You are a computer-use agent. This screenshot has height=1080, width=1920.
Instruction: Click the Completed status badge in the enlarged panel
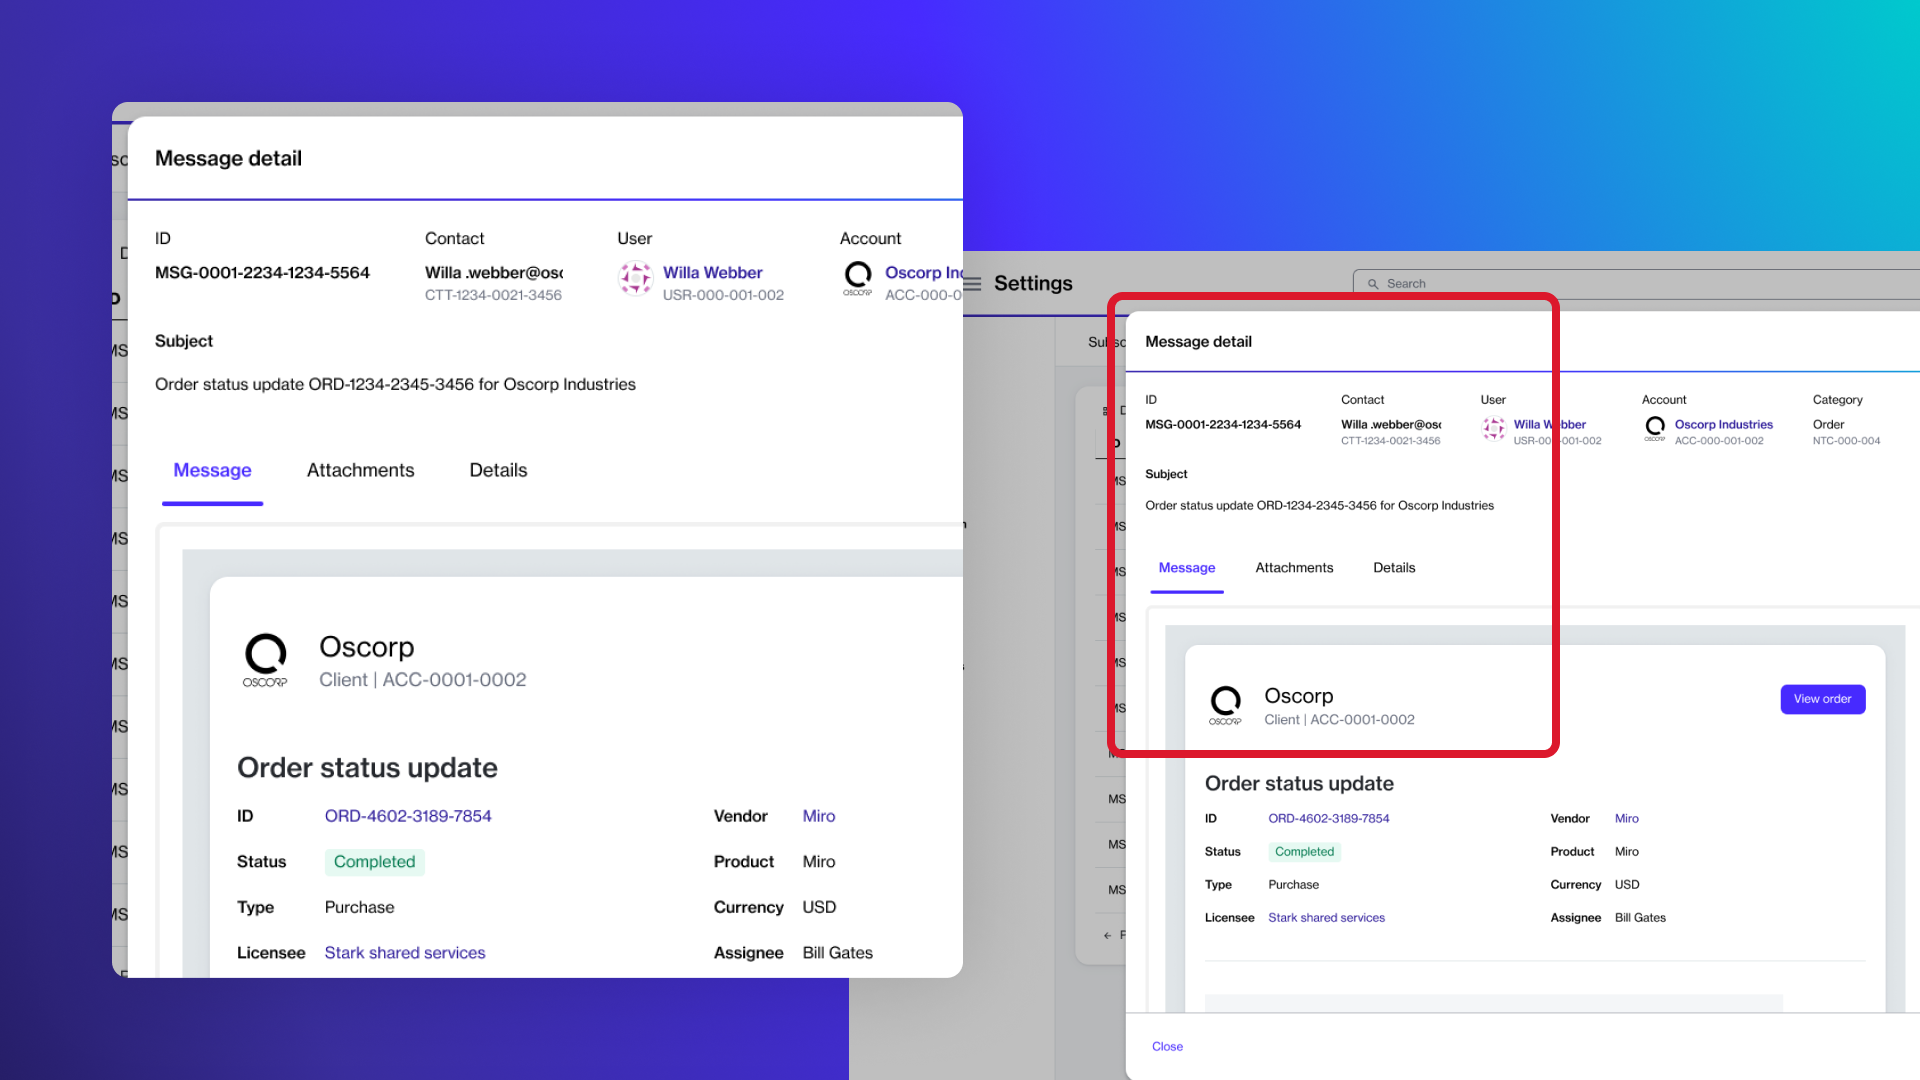pyautogui.click(x=374, y=862)
